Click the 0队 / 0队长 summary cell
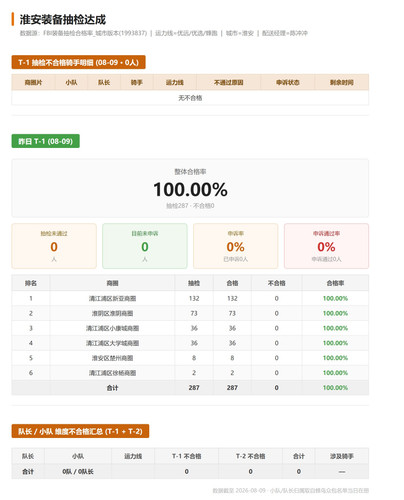 tap(78, 471)
